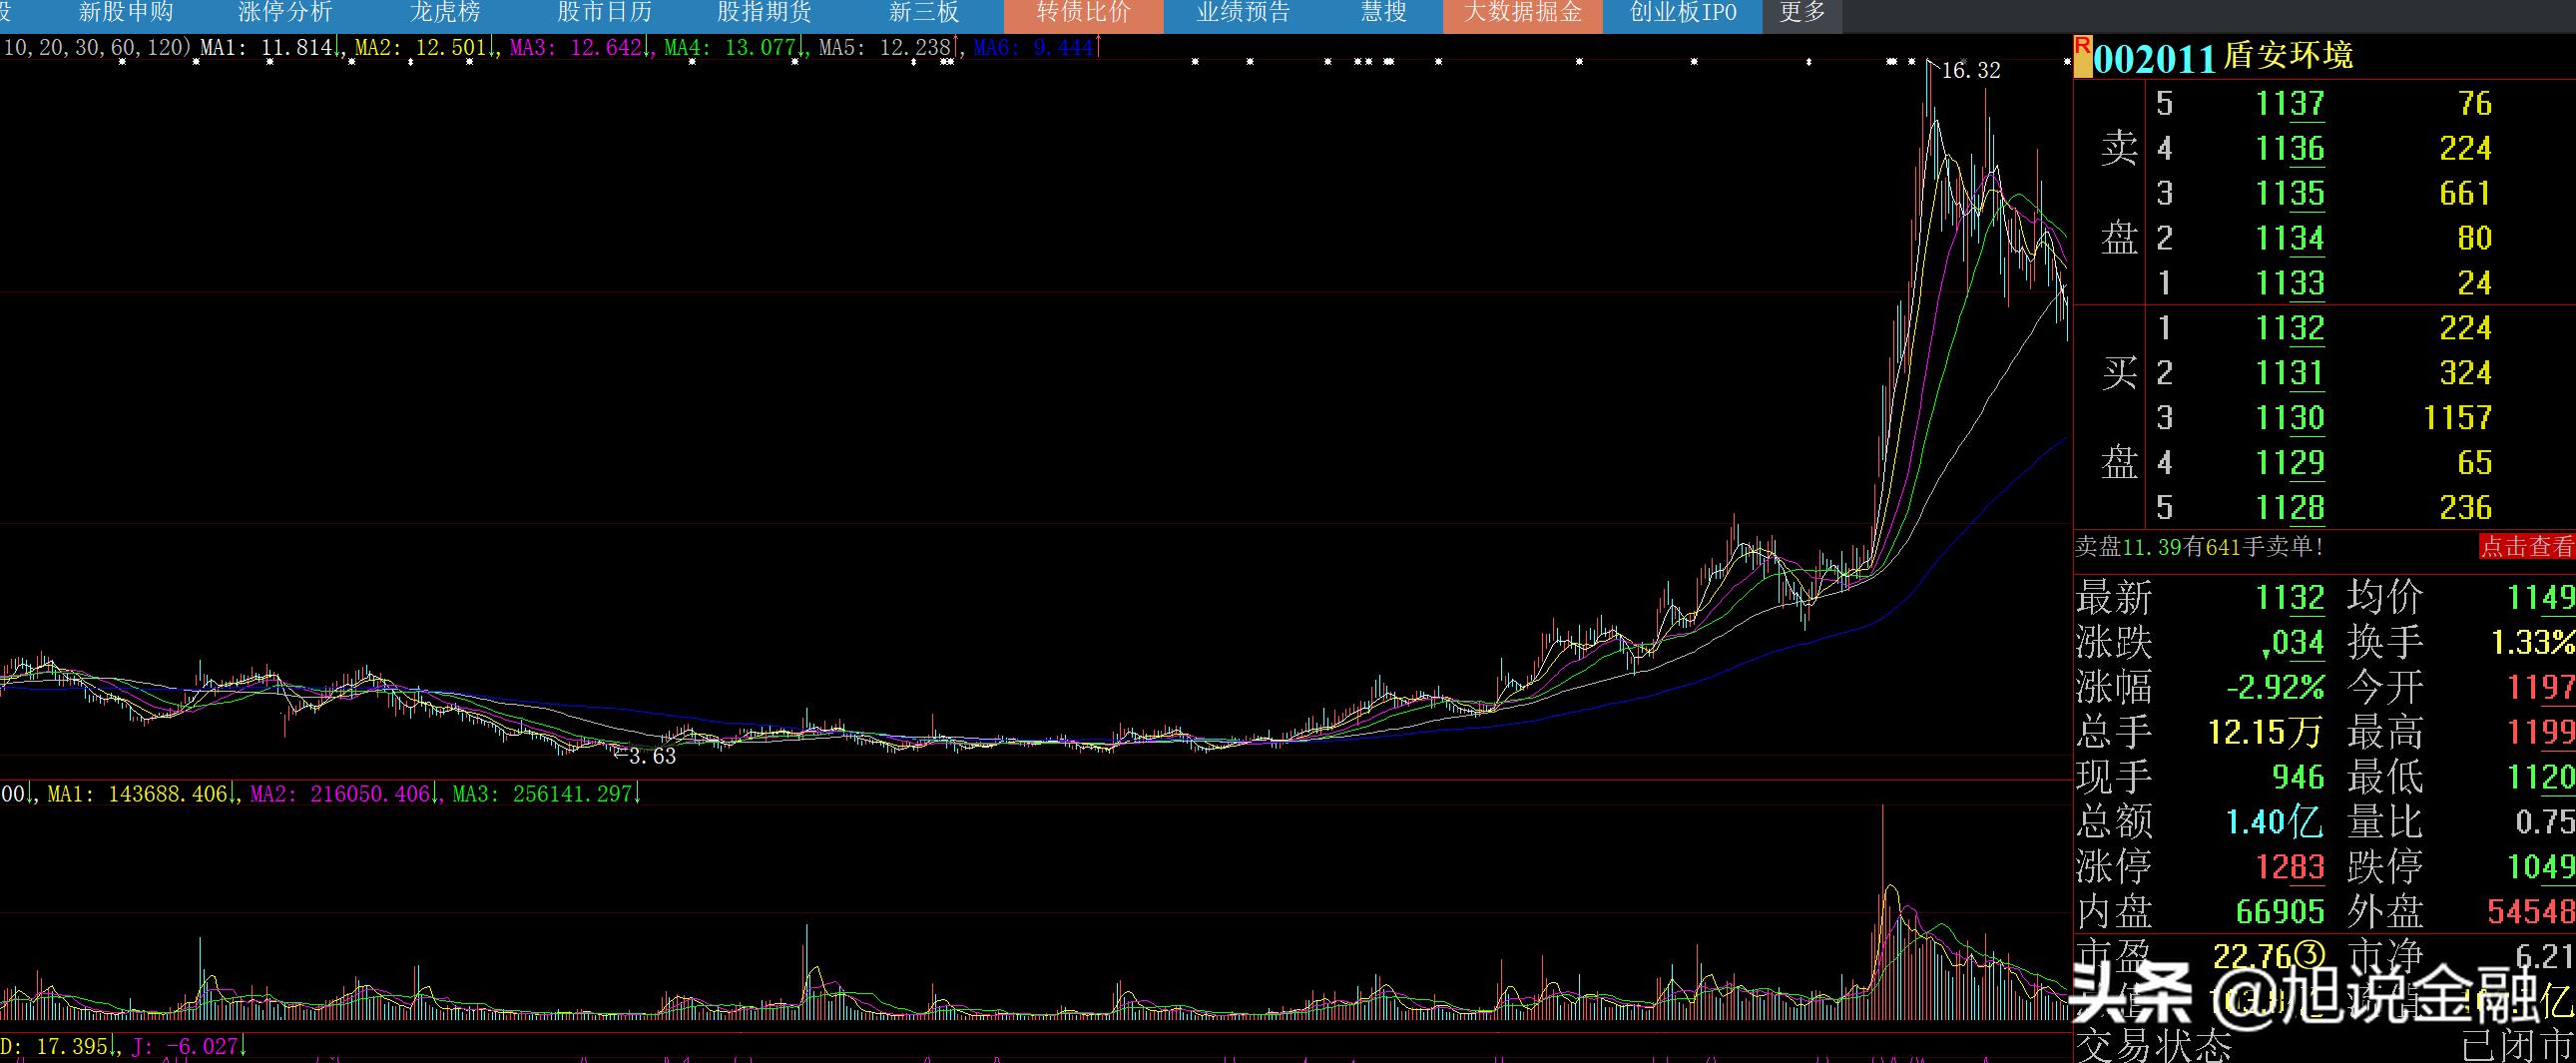
Task: Go to the 股指期货 tab
Action: pyautogui.click(x=764, y=13)
